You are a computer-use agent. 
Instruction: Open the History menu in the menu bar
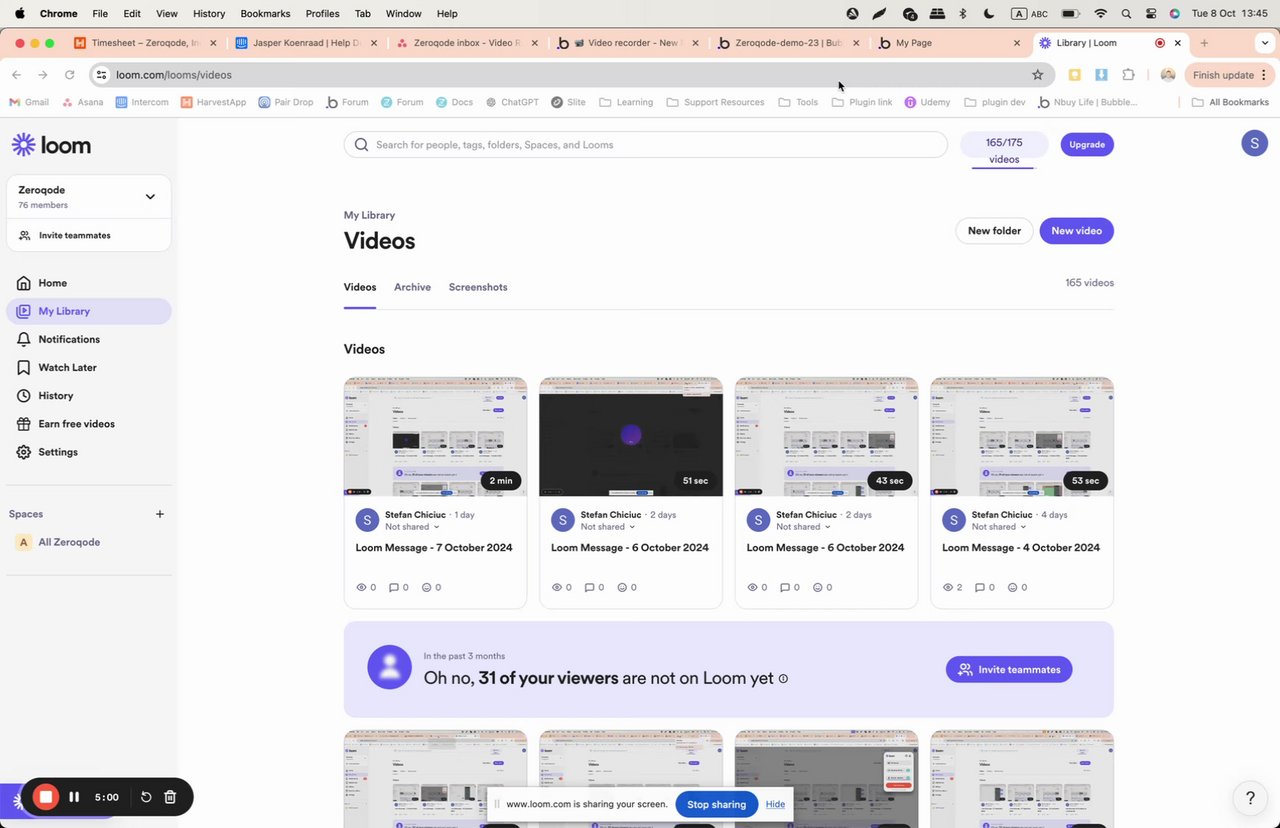[x=209, y=14]
